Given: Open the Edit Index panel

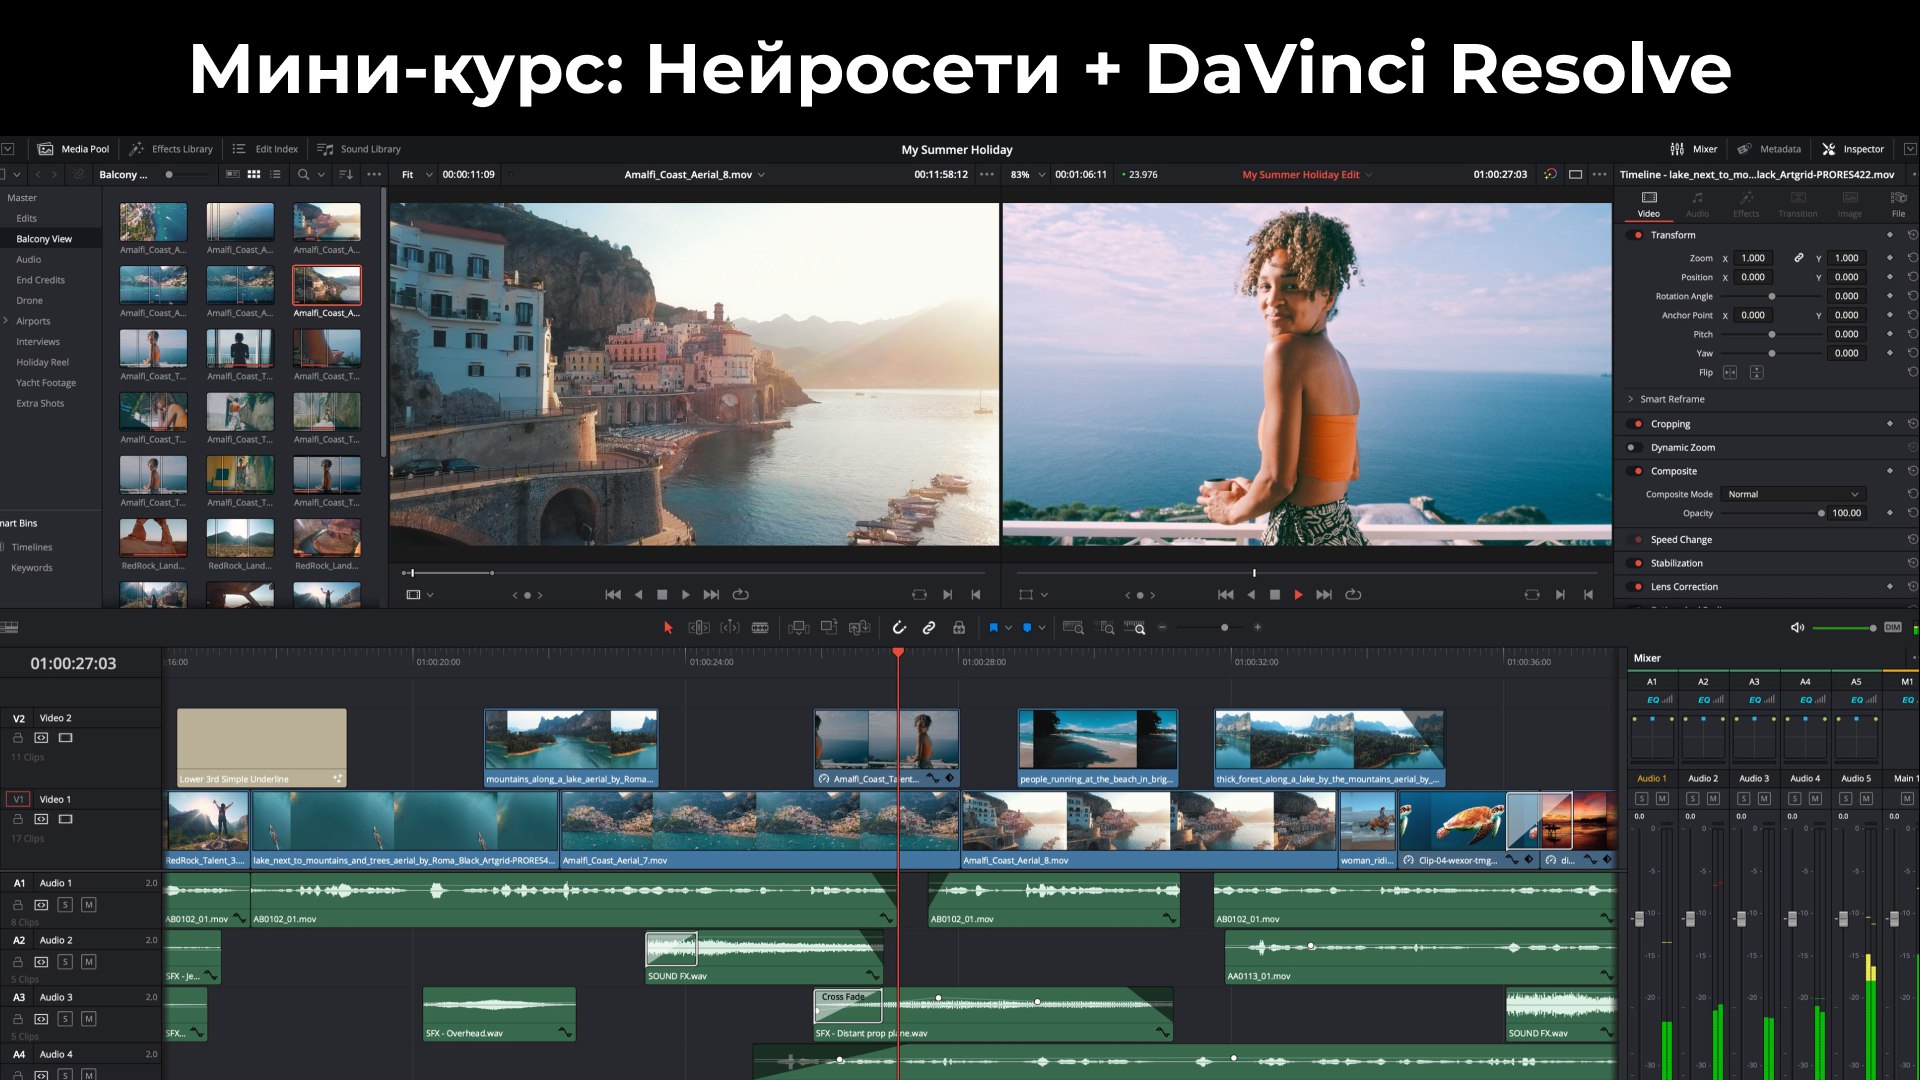Looking at the screenshot, I should (x=265, y=149).
